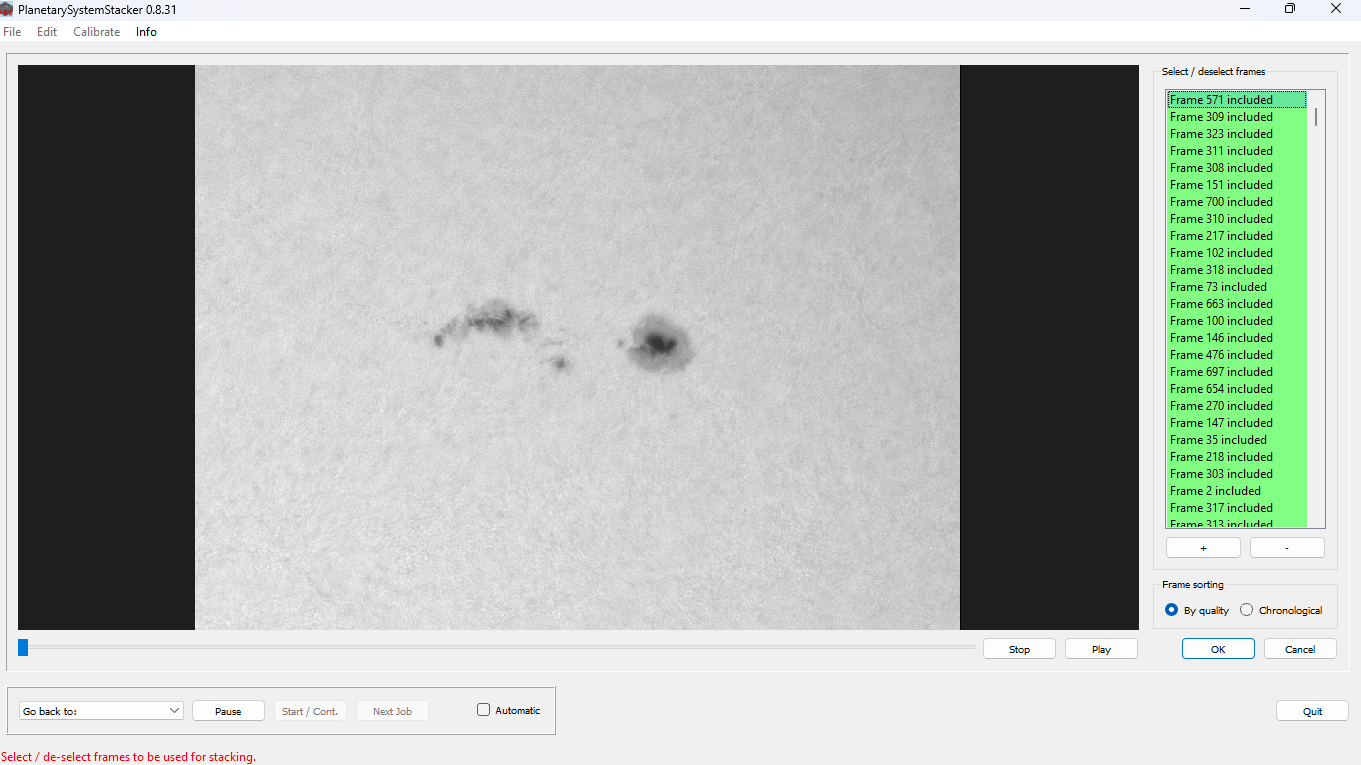Select Frame 303 included

tap(1237, 474)
